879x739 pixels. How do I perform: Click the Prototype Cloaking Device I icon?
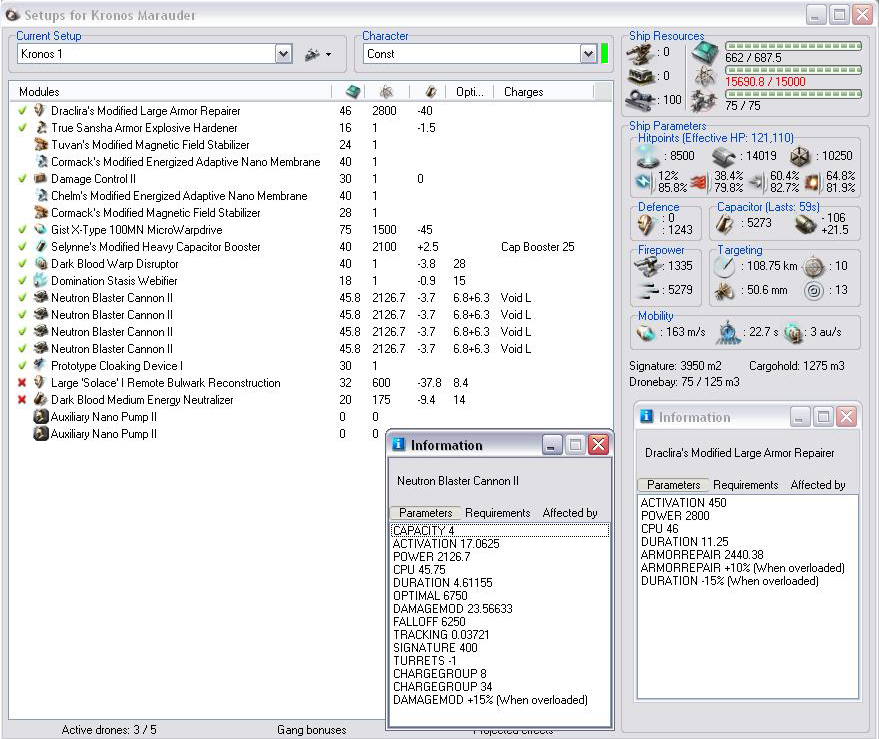41,366
